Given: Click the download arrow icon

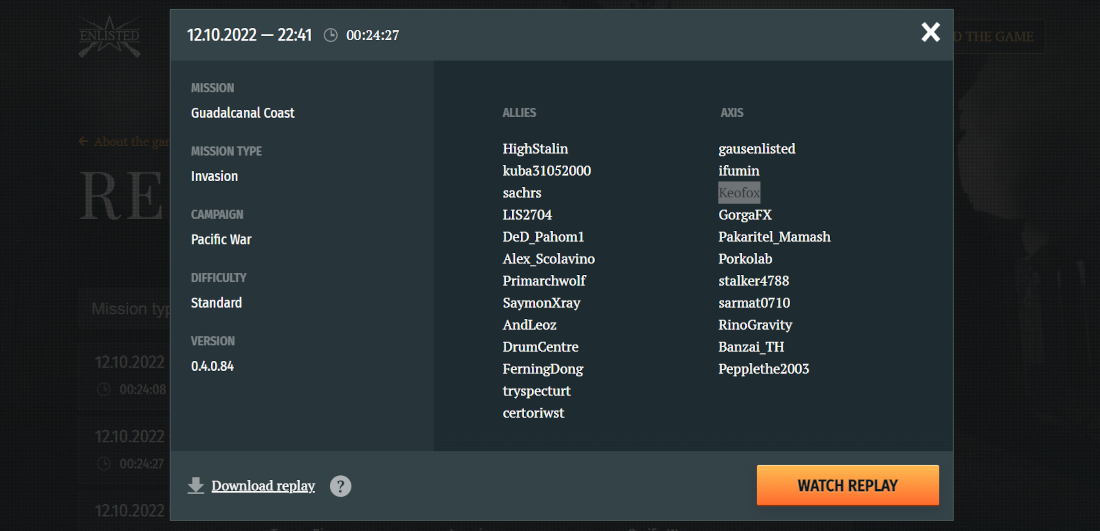Looking at the screenshot, I should click(x=196, y=485).
